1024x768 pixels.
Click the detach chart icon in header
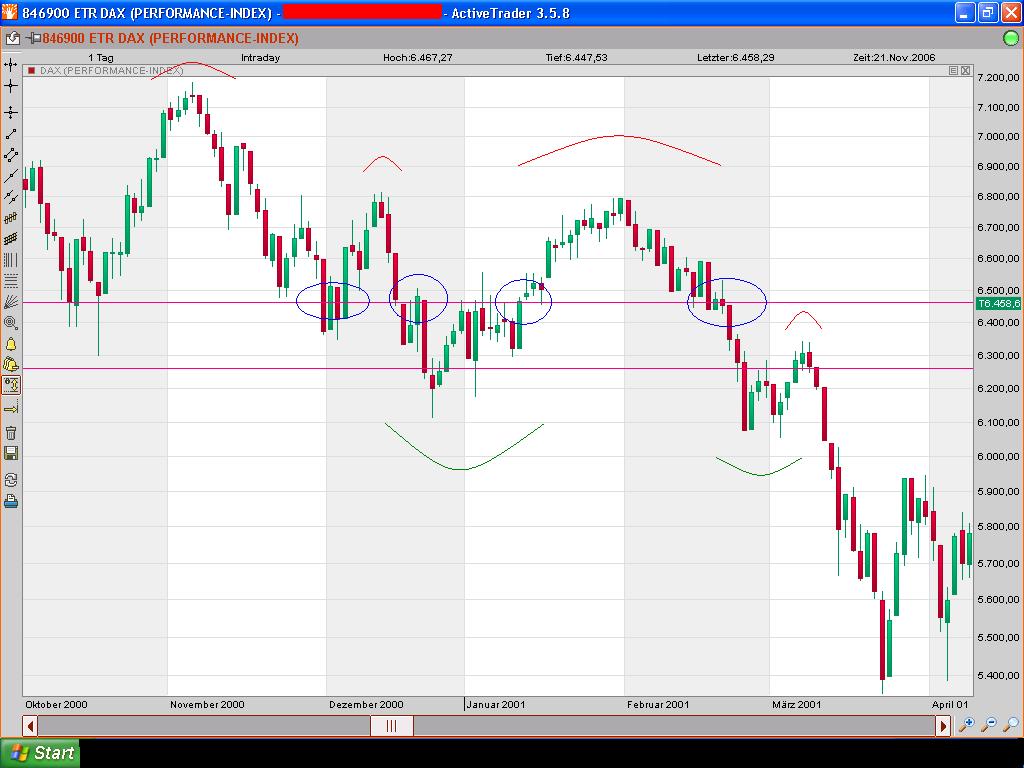click(12, 39)
